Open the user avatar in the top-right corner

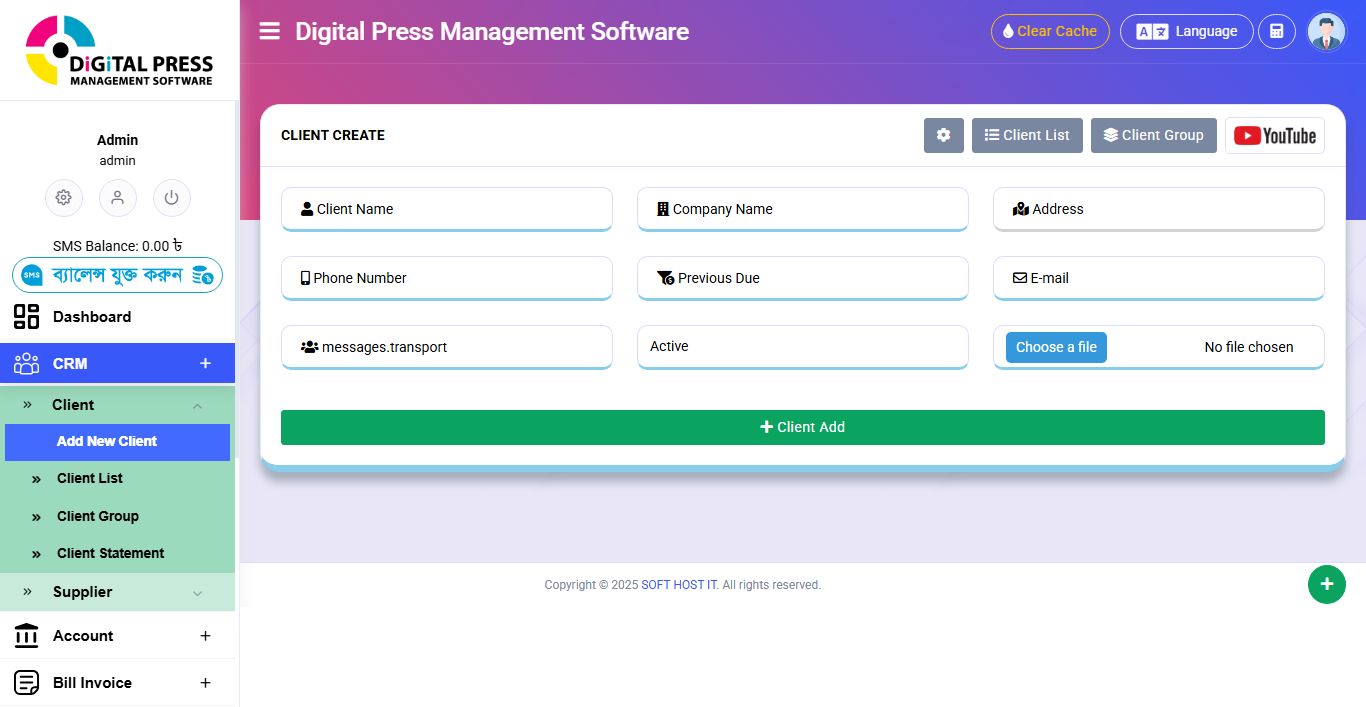click(x=1326, y=31)
